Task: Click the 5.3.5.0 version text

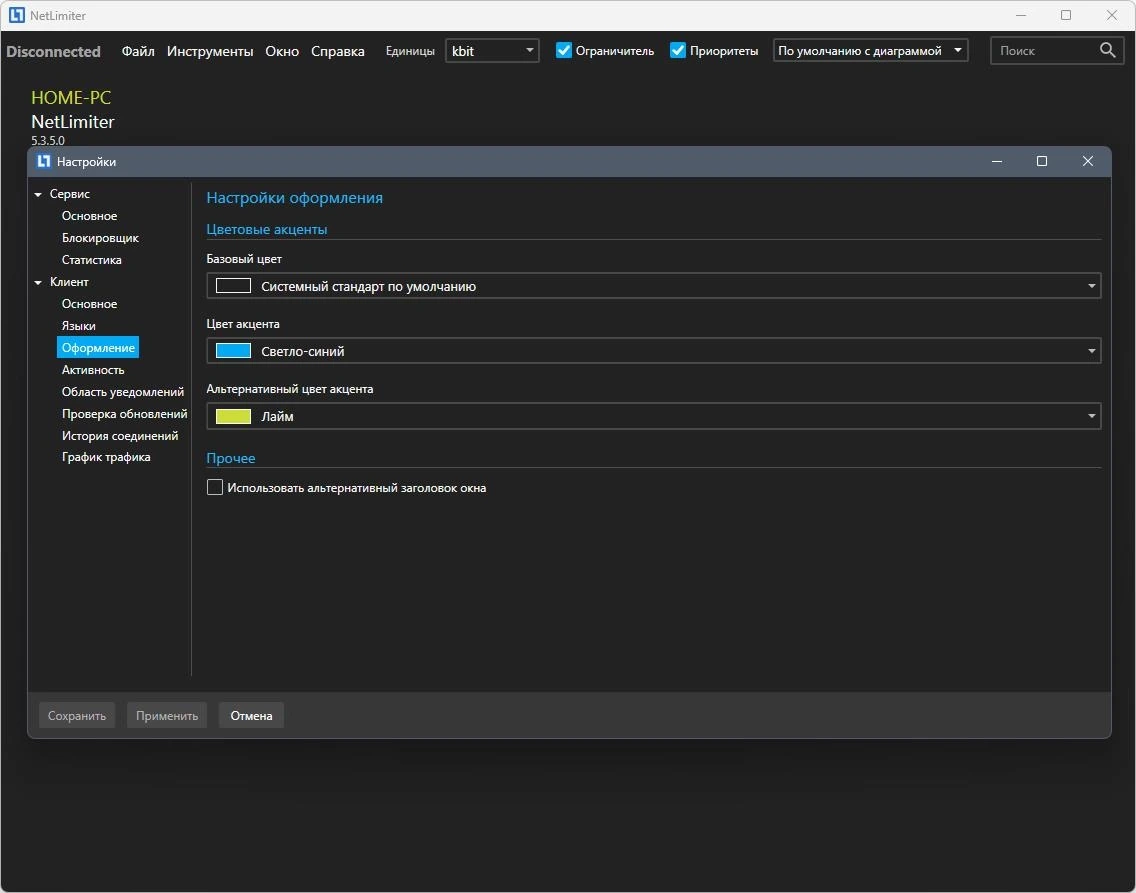Action: point(48,140)
